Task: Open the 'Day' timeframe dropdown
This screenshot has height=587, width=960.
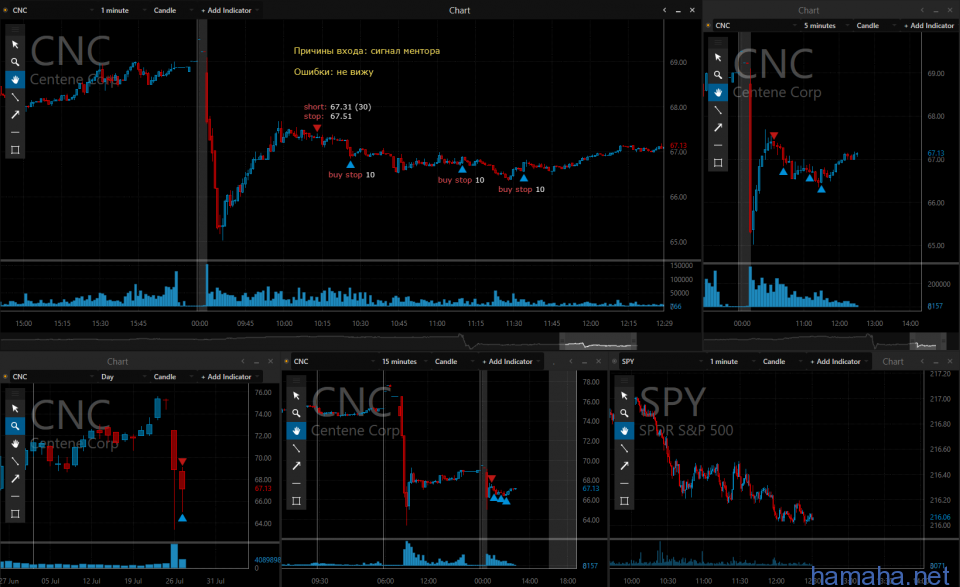Action: pos(121,377)
